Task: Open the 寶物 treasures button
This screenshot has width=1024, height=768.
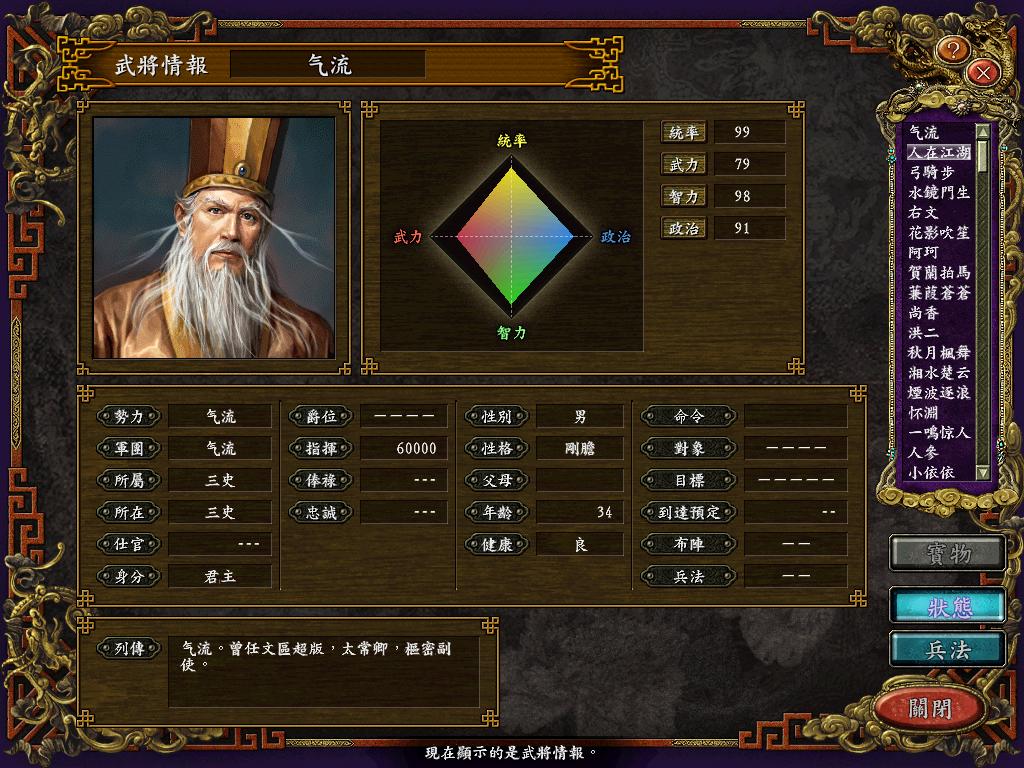Action: (x=948, y=554)
